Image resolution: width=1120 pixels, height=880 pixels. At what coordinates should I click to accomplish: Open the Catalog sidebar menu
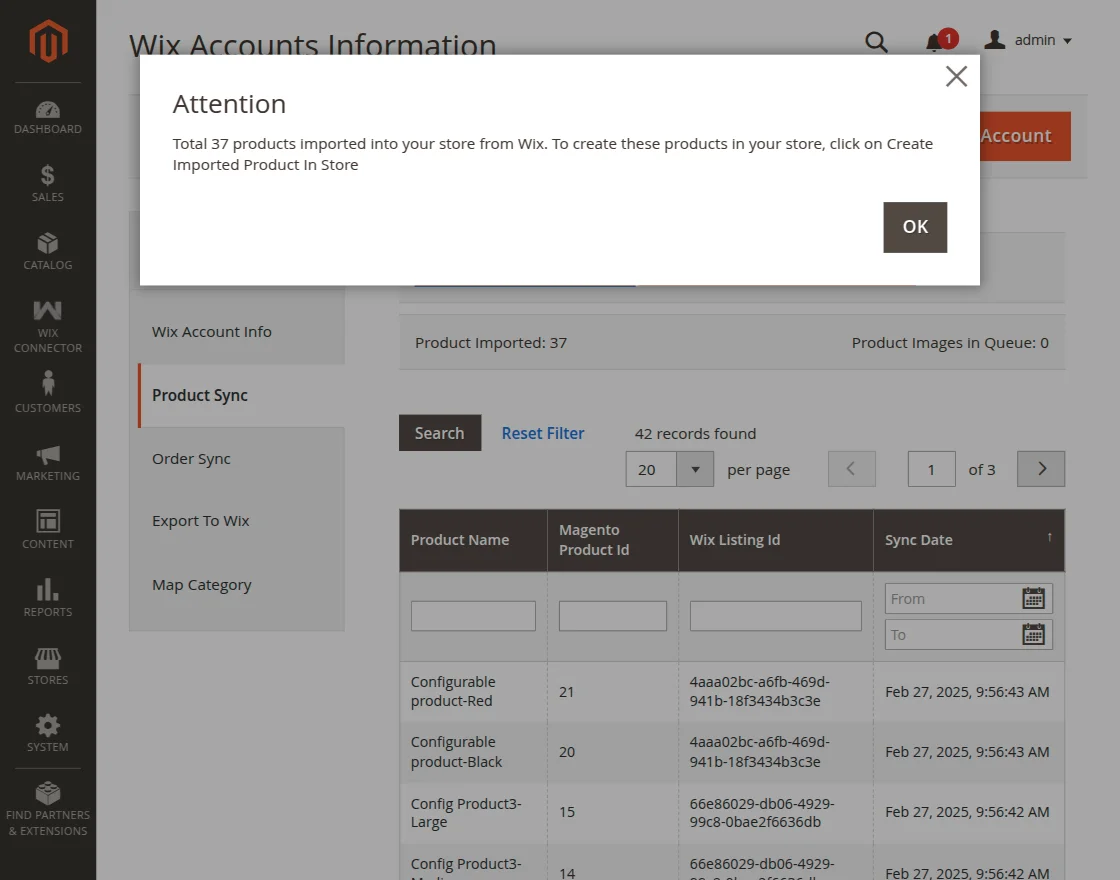click(48, 251)
